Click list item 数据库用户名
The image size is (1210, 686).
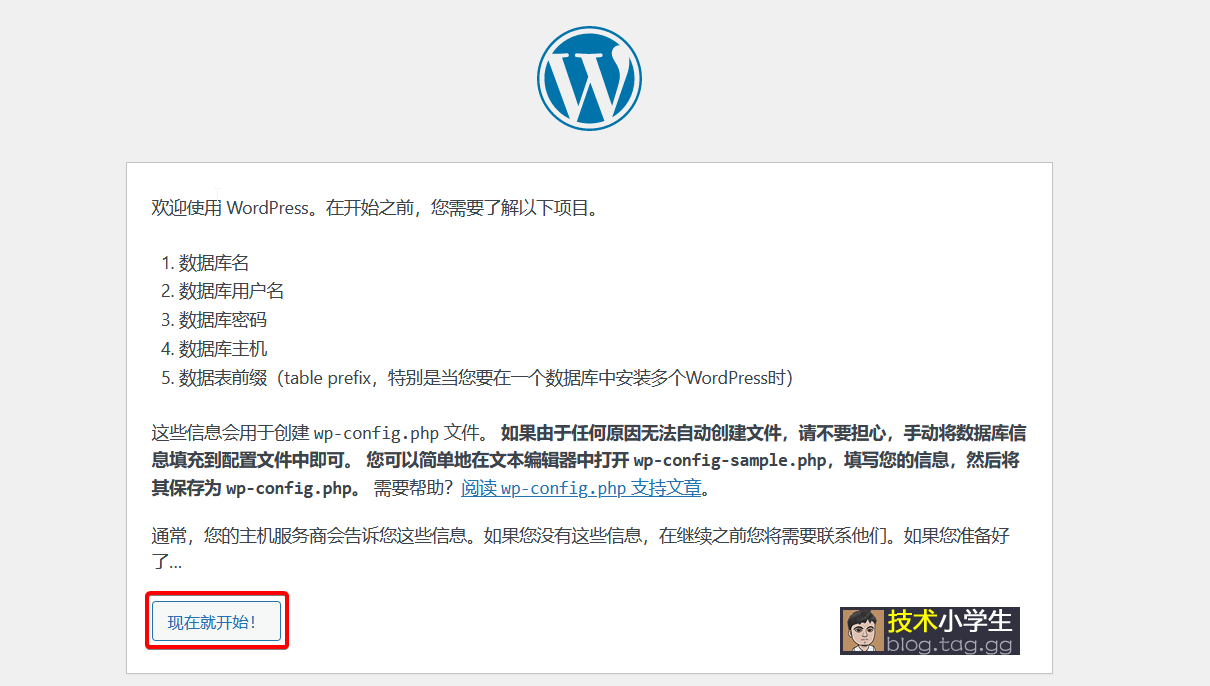[232, 291]
